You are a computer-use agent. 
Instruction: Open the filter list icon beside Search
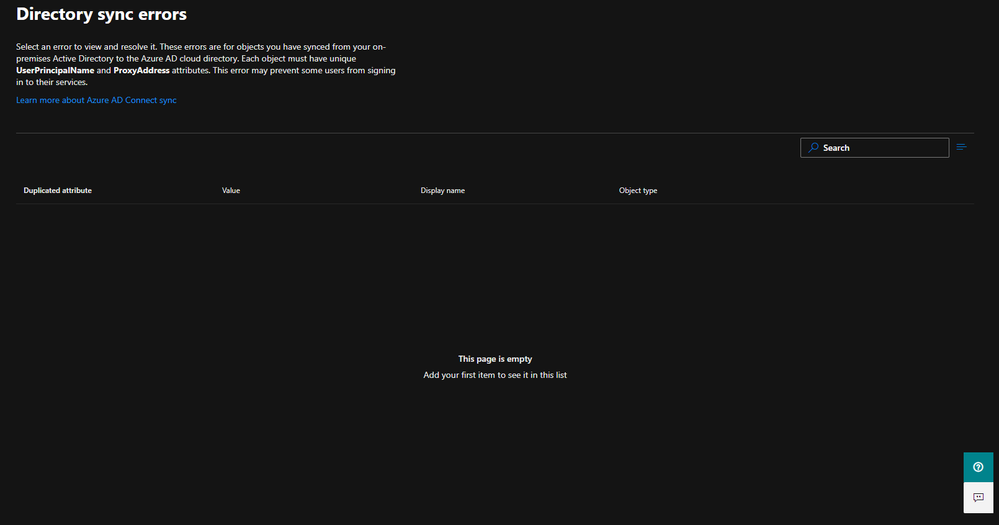pyautogui.click(x=961, y=147)
